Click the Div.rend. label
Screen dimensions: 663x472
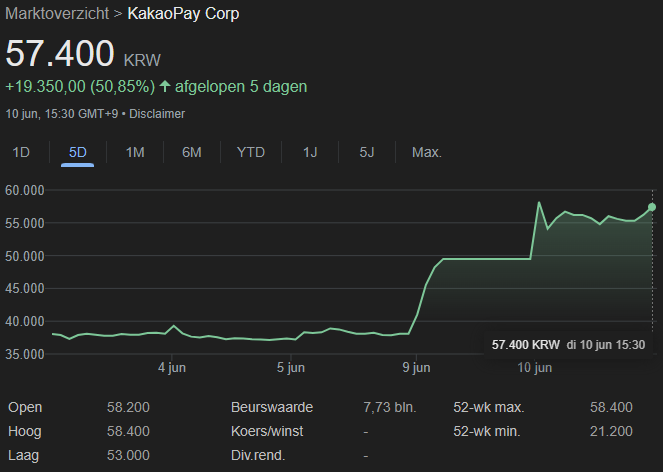pyautogui.click(x=258, y=456)
